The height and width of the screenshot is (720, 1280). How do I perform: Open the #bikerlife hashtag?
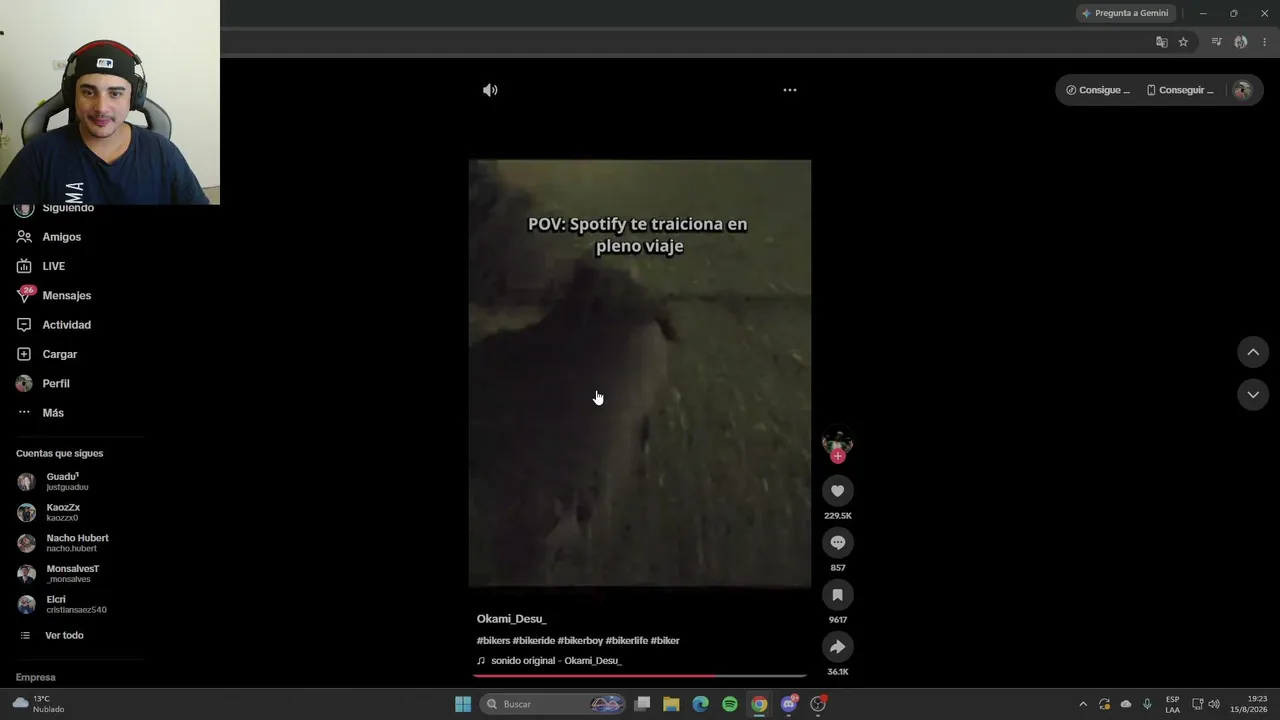(x=627, y=641)
